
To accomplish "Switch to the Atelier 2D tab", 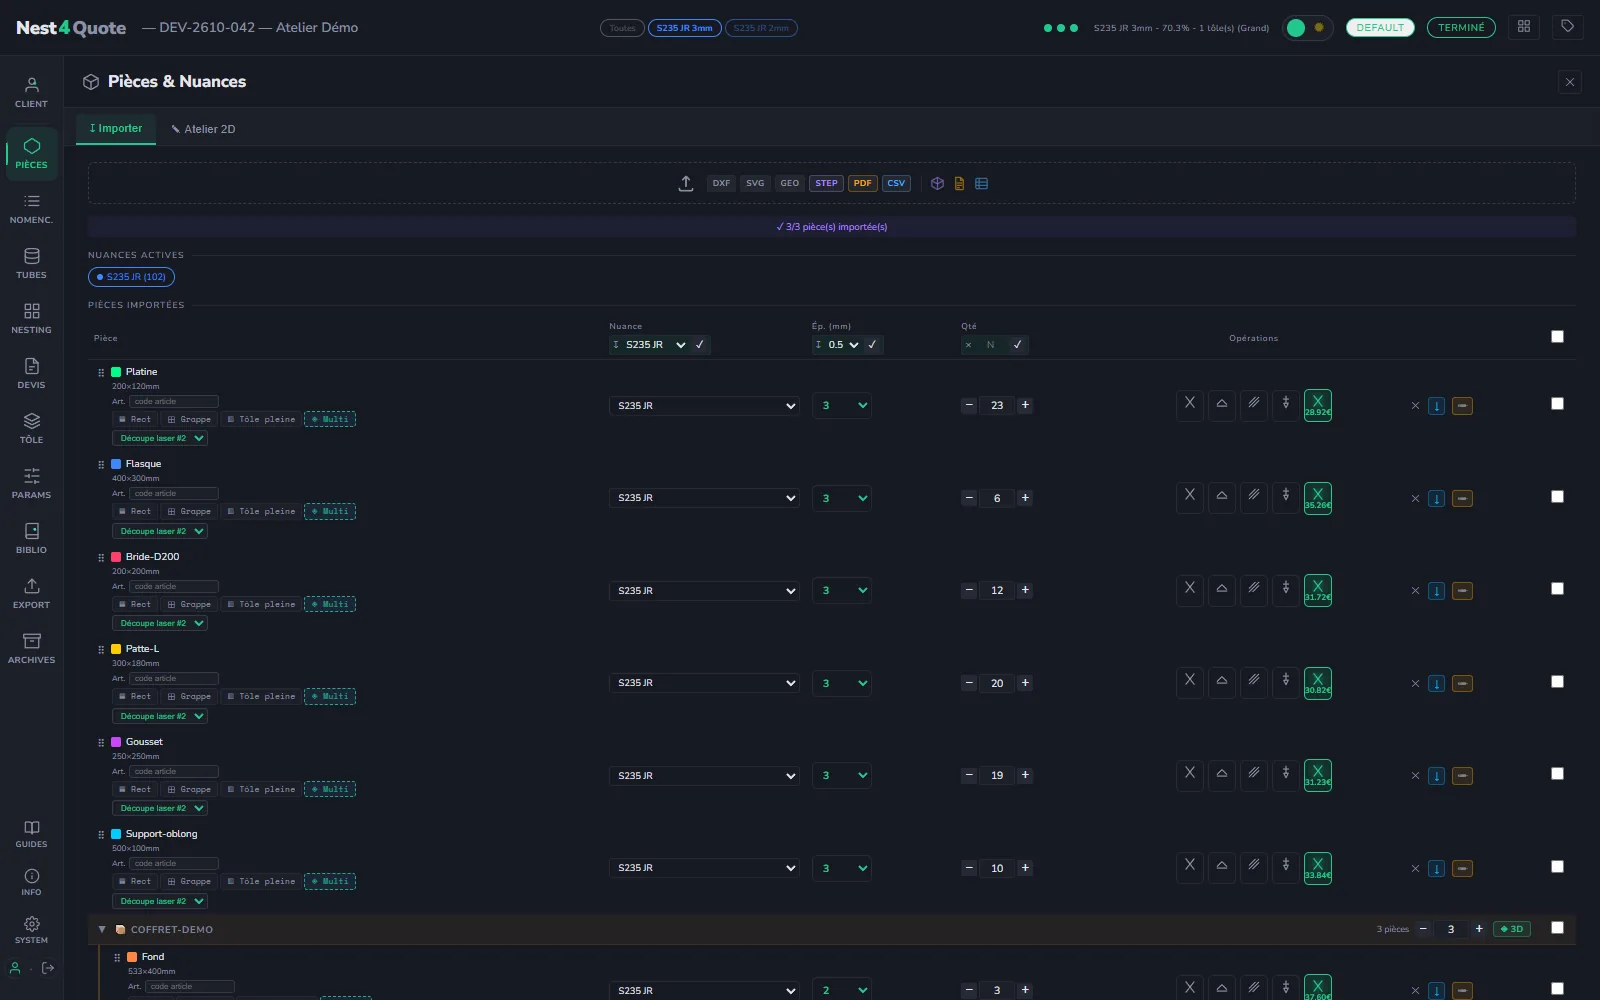I will pos(204,129).
